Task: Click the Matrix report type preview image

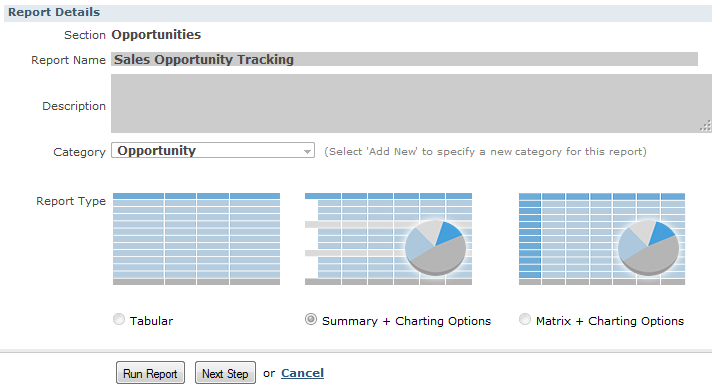Action: coord(602,239)
